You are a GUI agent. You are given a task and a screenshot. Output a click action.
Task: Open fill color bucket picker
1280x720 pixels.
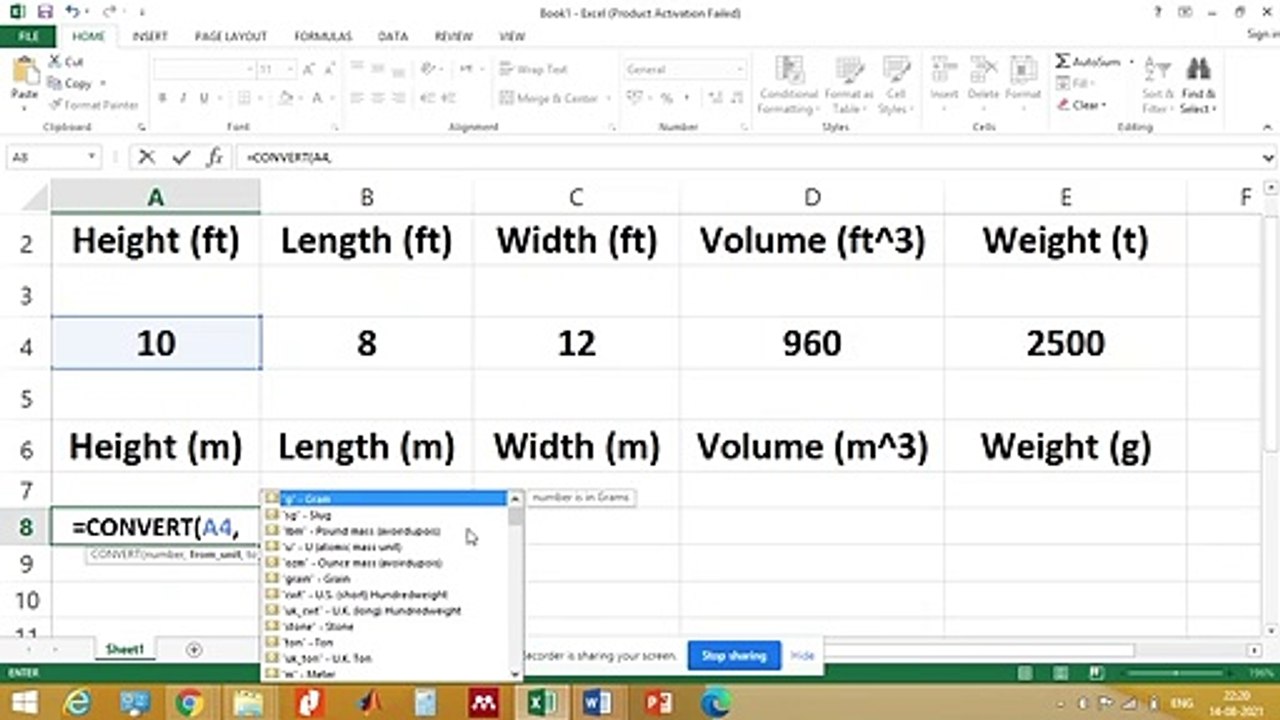(x=285, y=98)
